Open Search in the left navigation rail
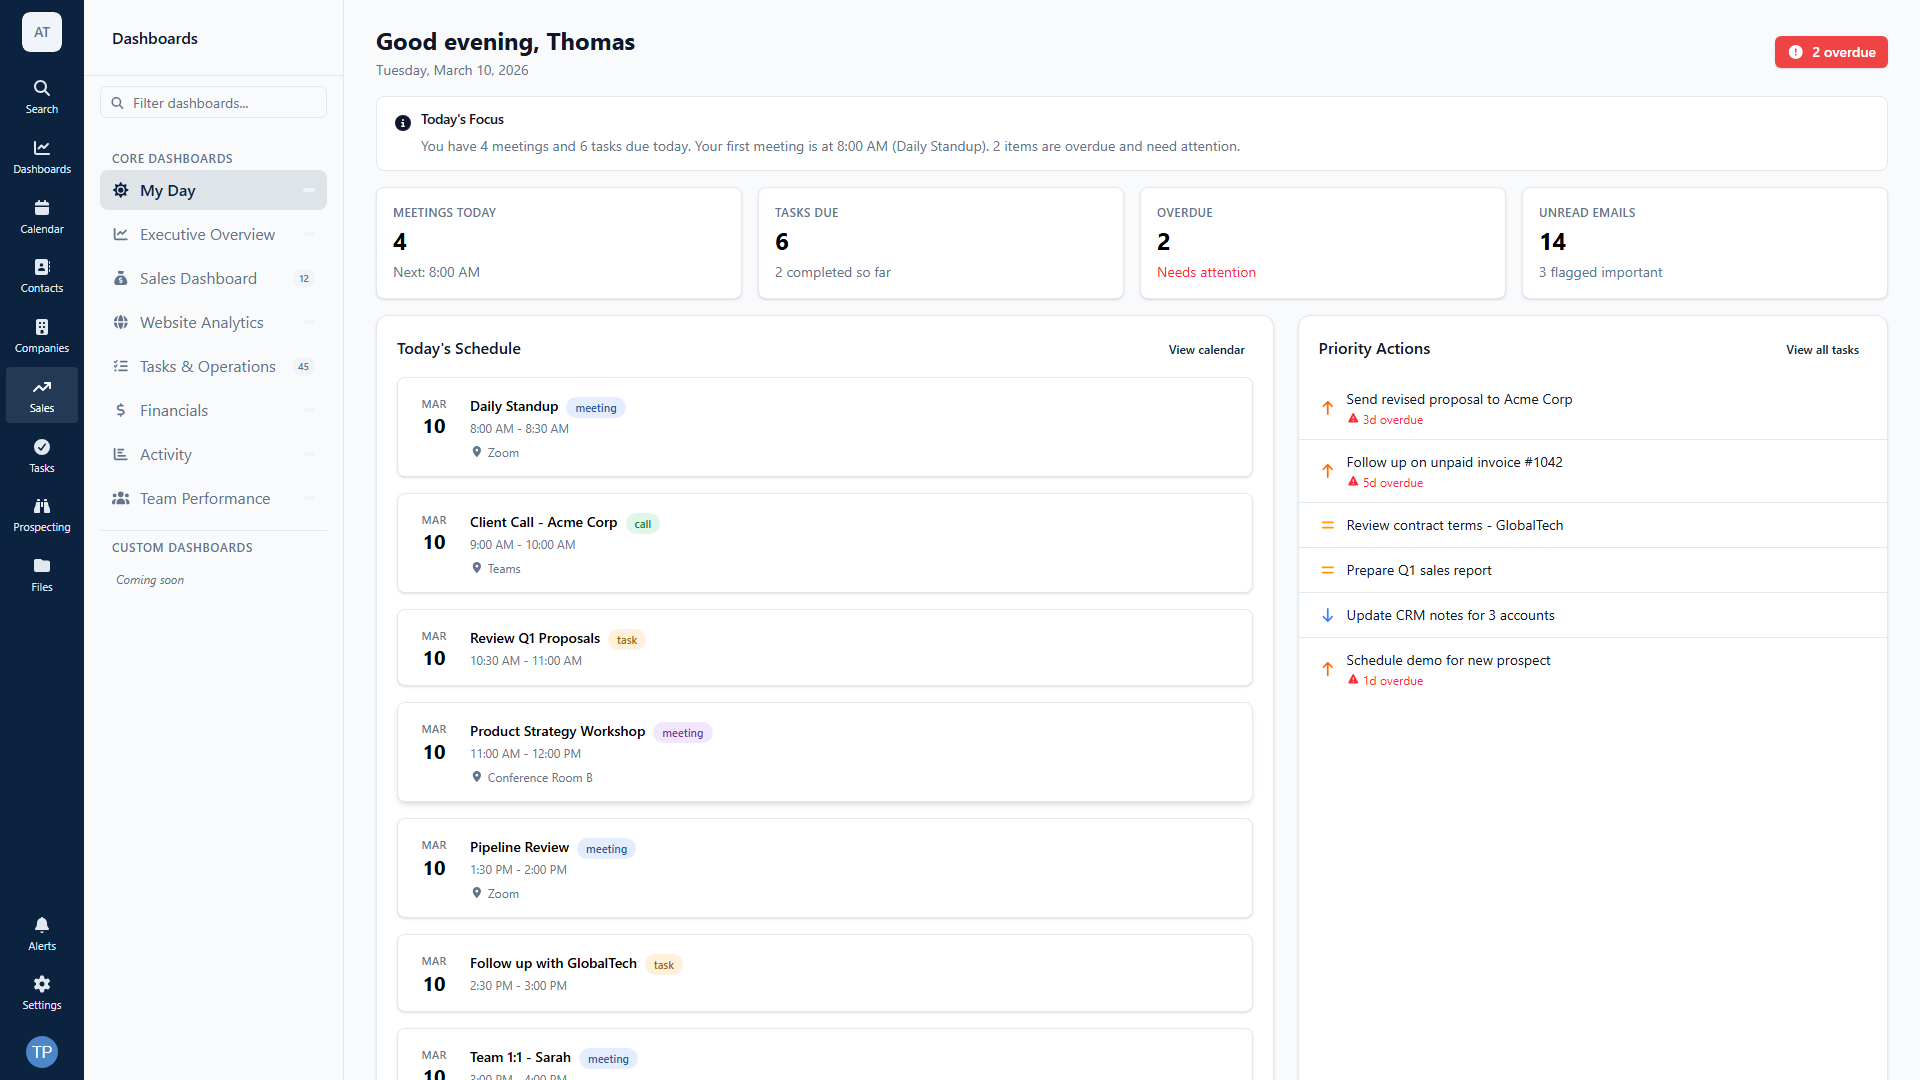1920x1080 pixels. [42, 97]
